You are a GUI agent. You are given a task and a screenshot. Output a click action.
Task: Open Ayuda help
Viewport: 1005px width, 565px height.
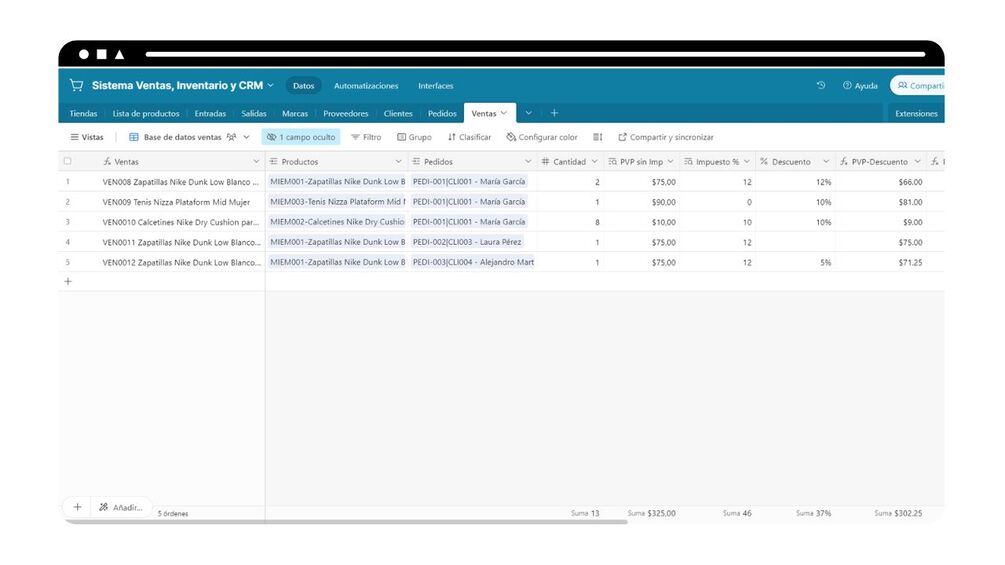tap(860, 86)
